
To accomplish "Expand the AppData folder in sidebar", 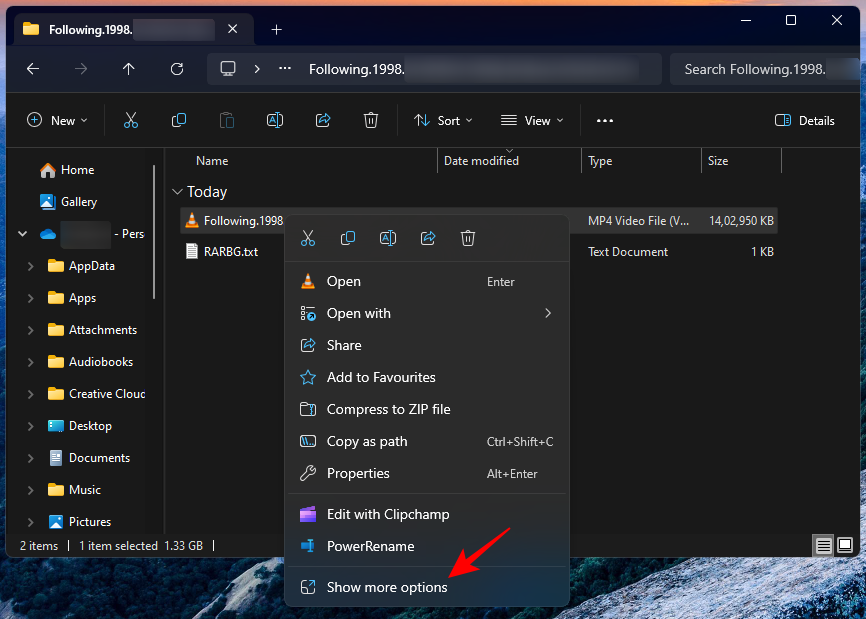I will [31, 266].
